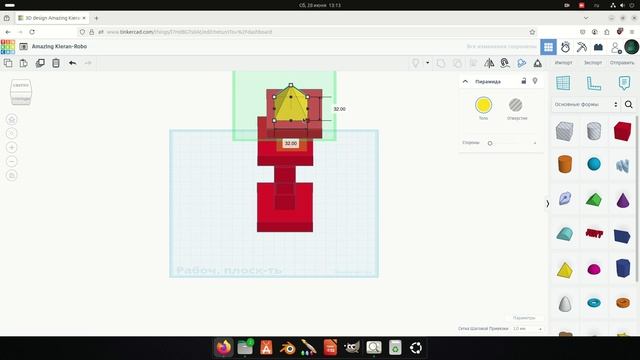Click the design title Amazing Kieran-Robo
Image resolution: width=640 pixels, height=360 pixels.
[x=59, y=47]
